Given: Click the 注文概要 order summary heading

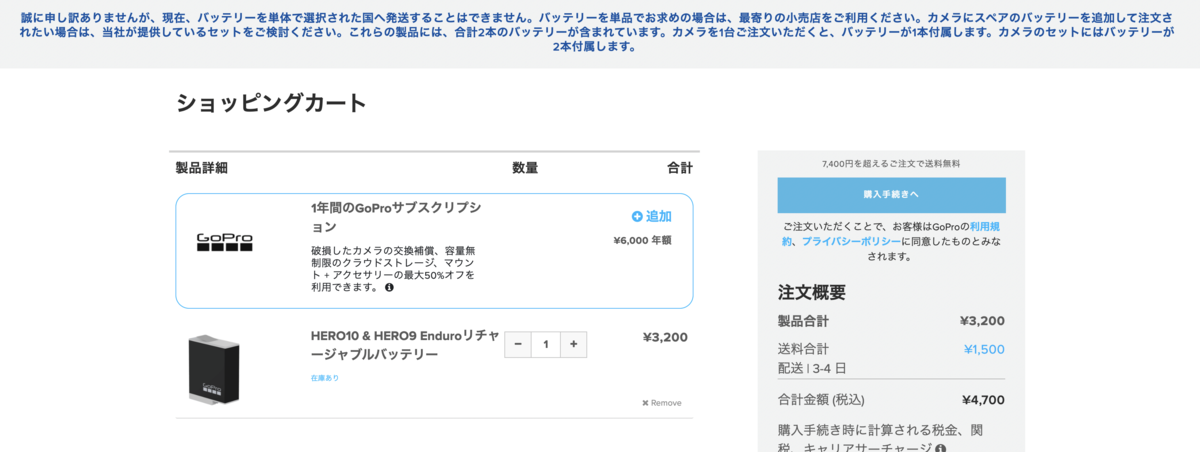Looking at the screenshot, I should point(812,293).
